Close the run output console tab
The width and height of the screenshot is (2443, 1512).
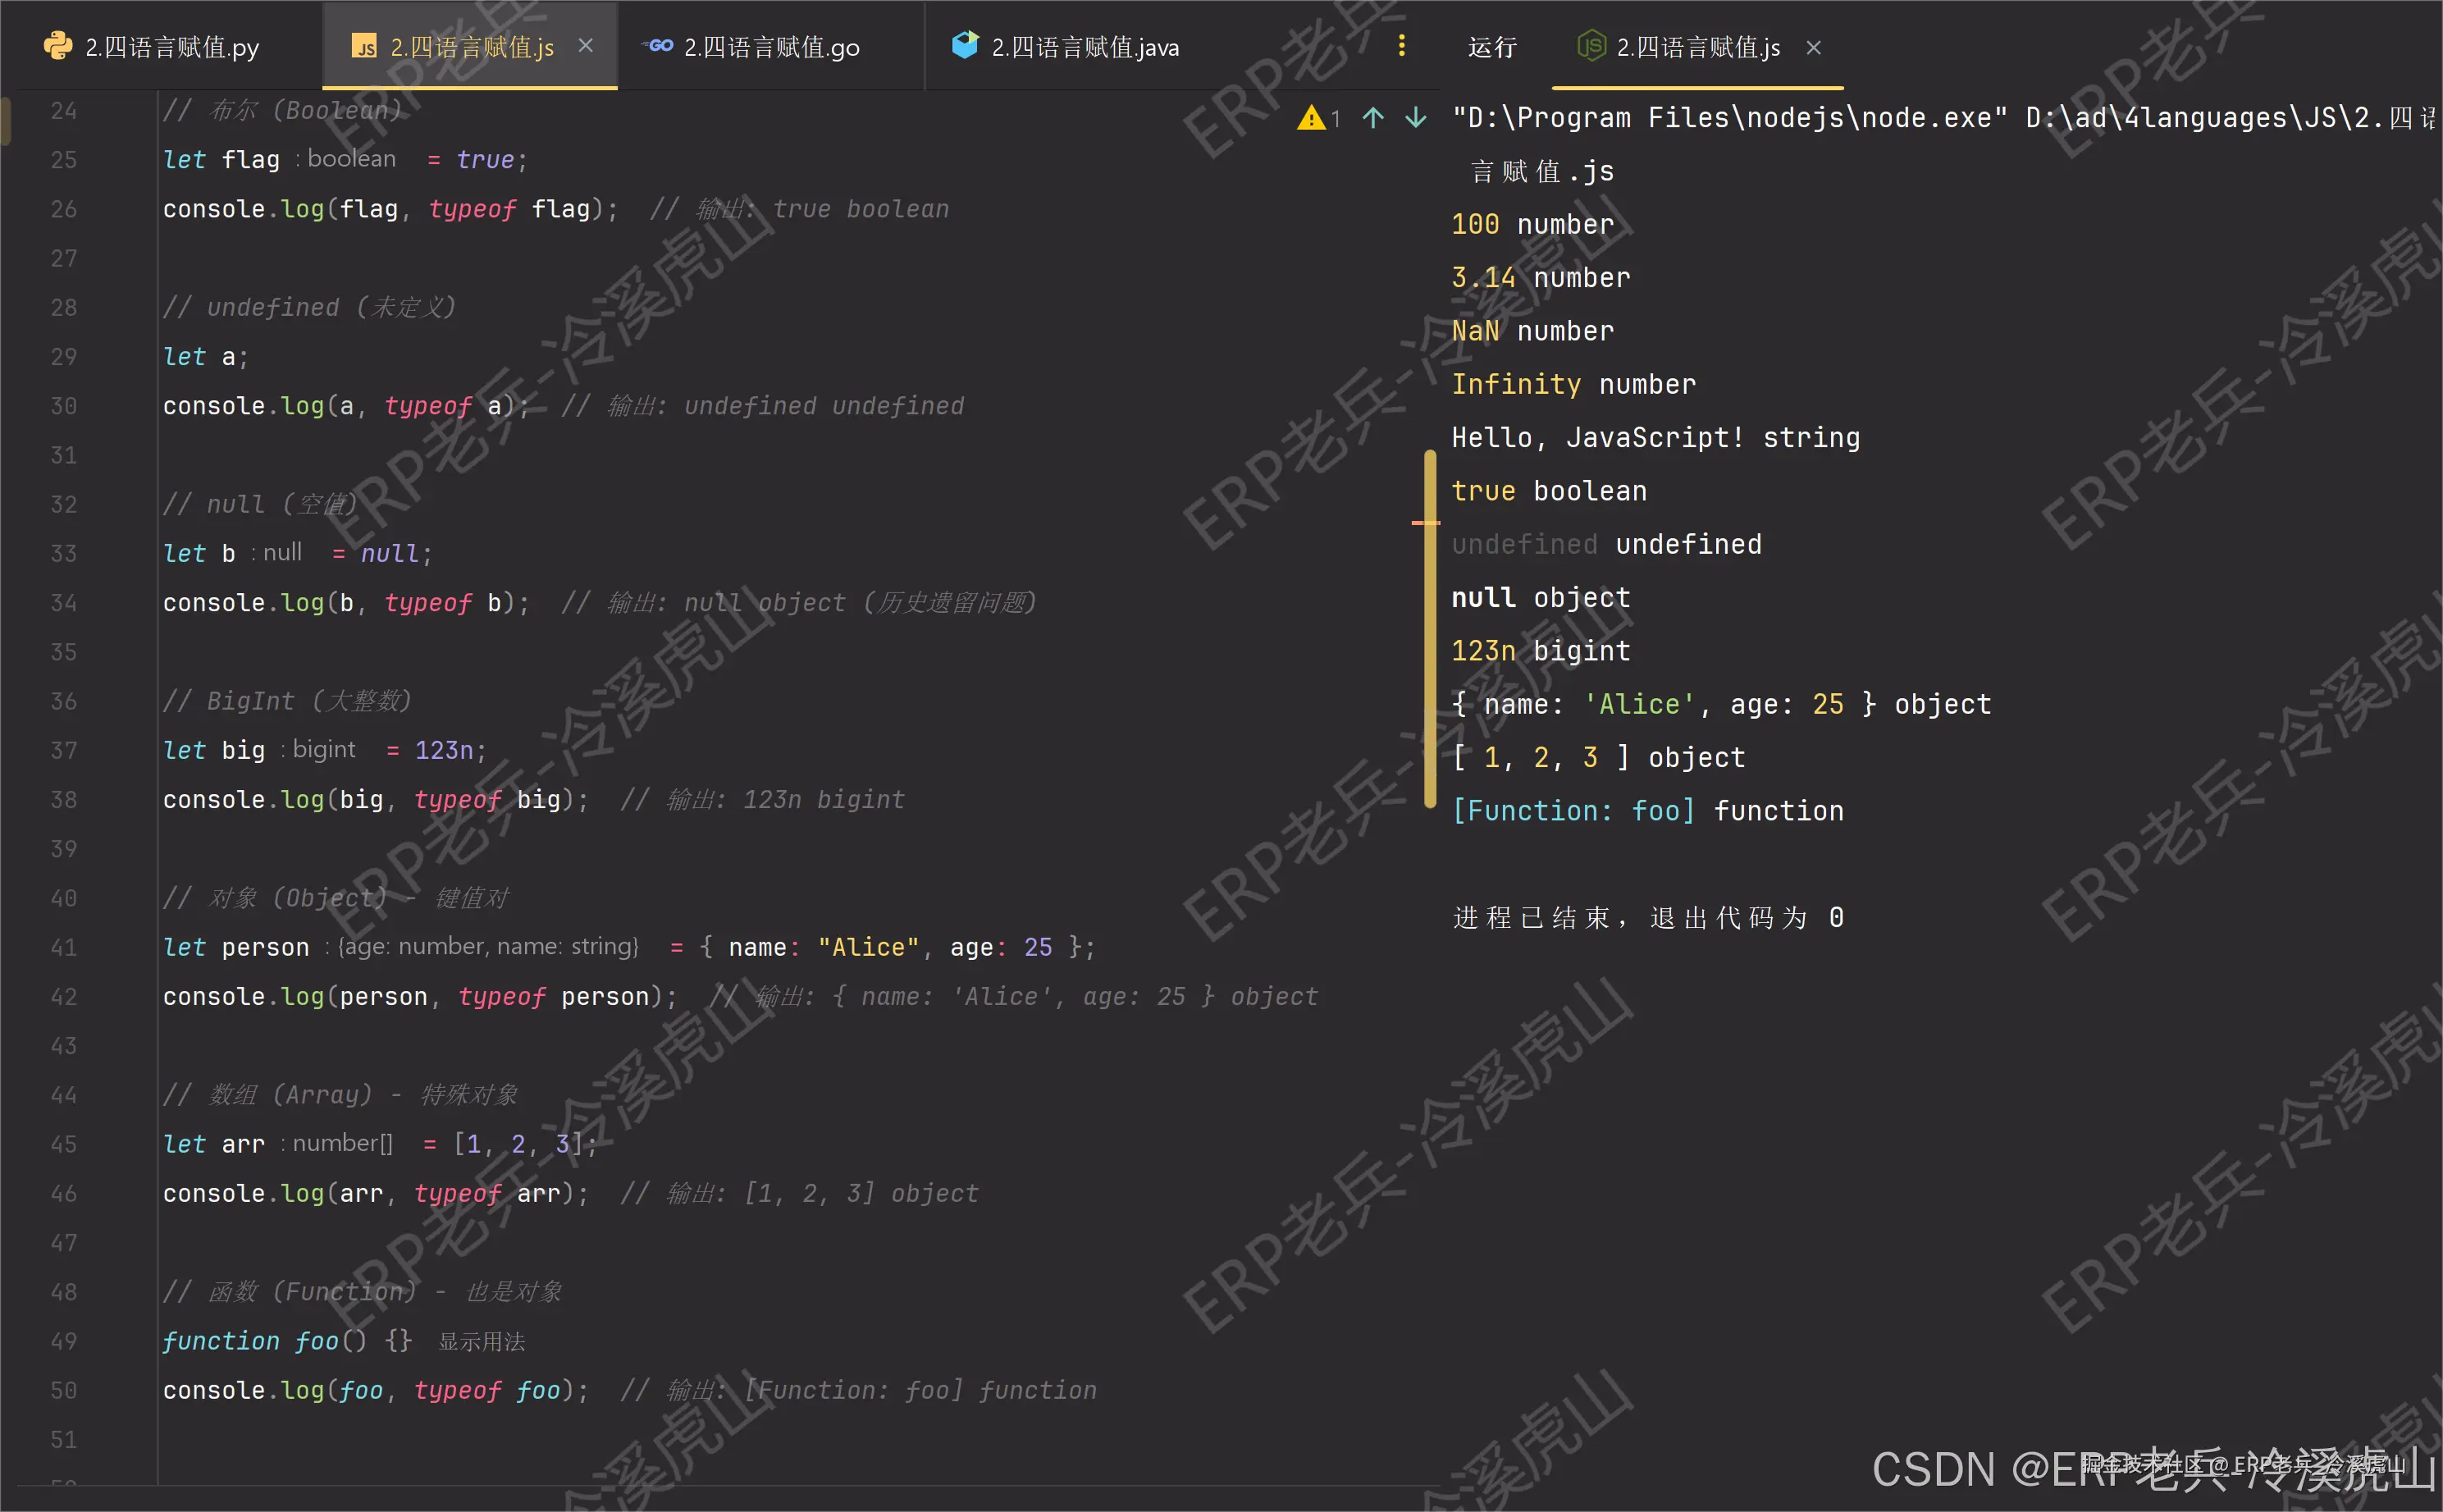click(1812, 47)
